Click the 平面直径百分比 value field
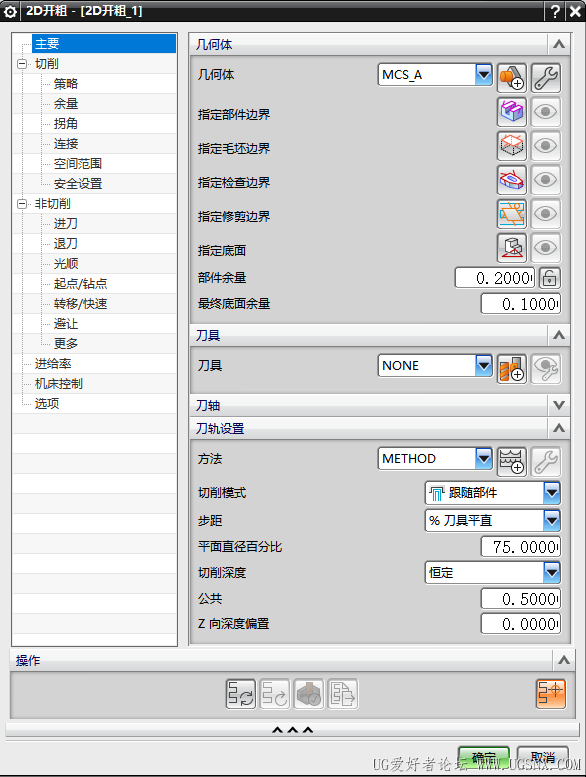Image resolution: width=586 pixels, height=777 pixels. coord(521,547)
